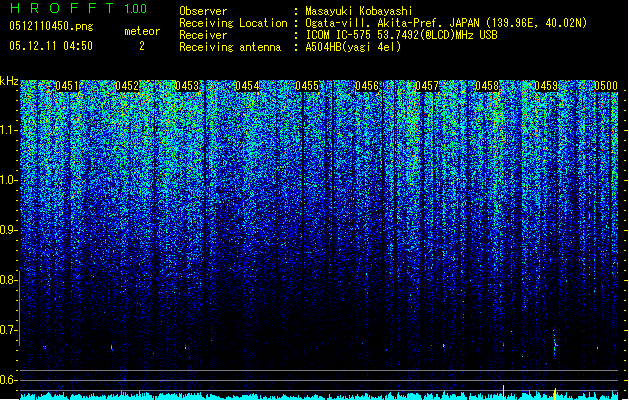Click the 0.9 kHz axis label
This screenshot has height=400, width=629.
point(8,230)
